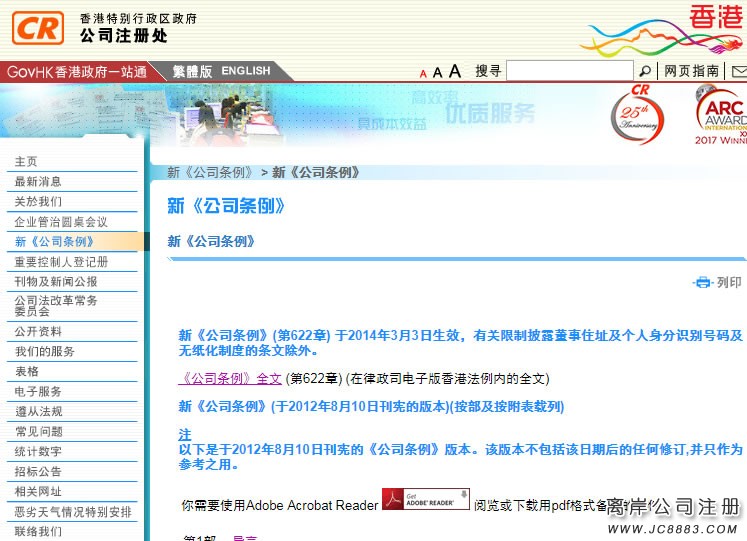Open GovHK 香港政府一站通 link
This screenshot has width=747, height=541.
pos(76,72)
